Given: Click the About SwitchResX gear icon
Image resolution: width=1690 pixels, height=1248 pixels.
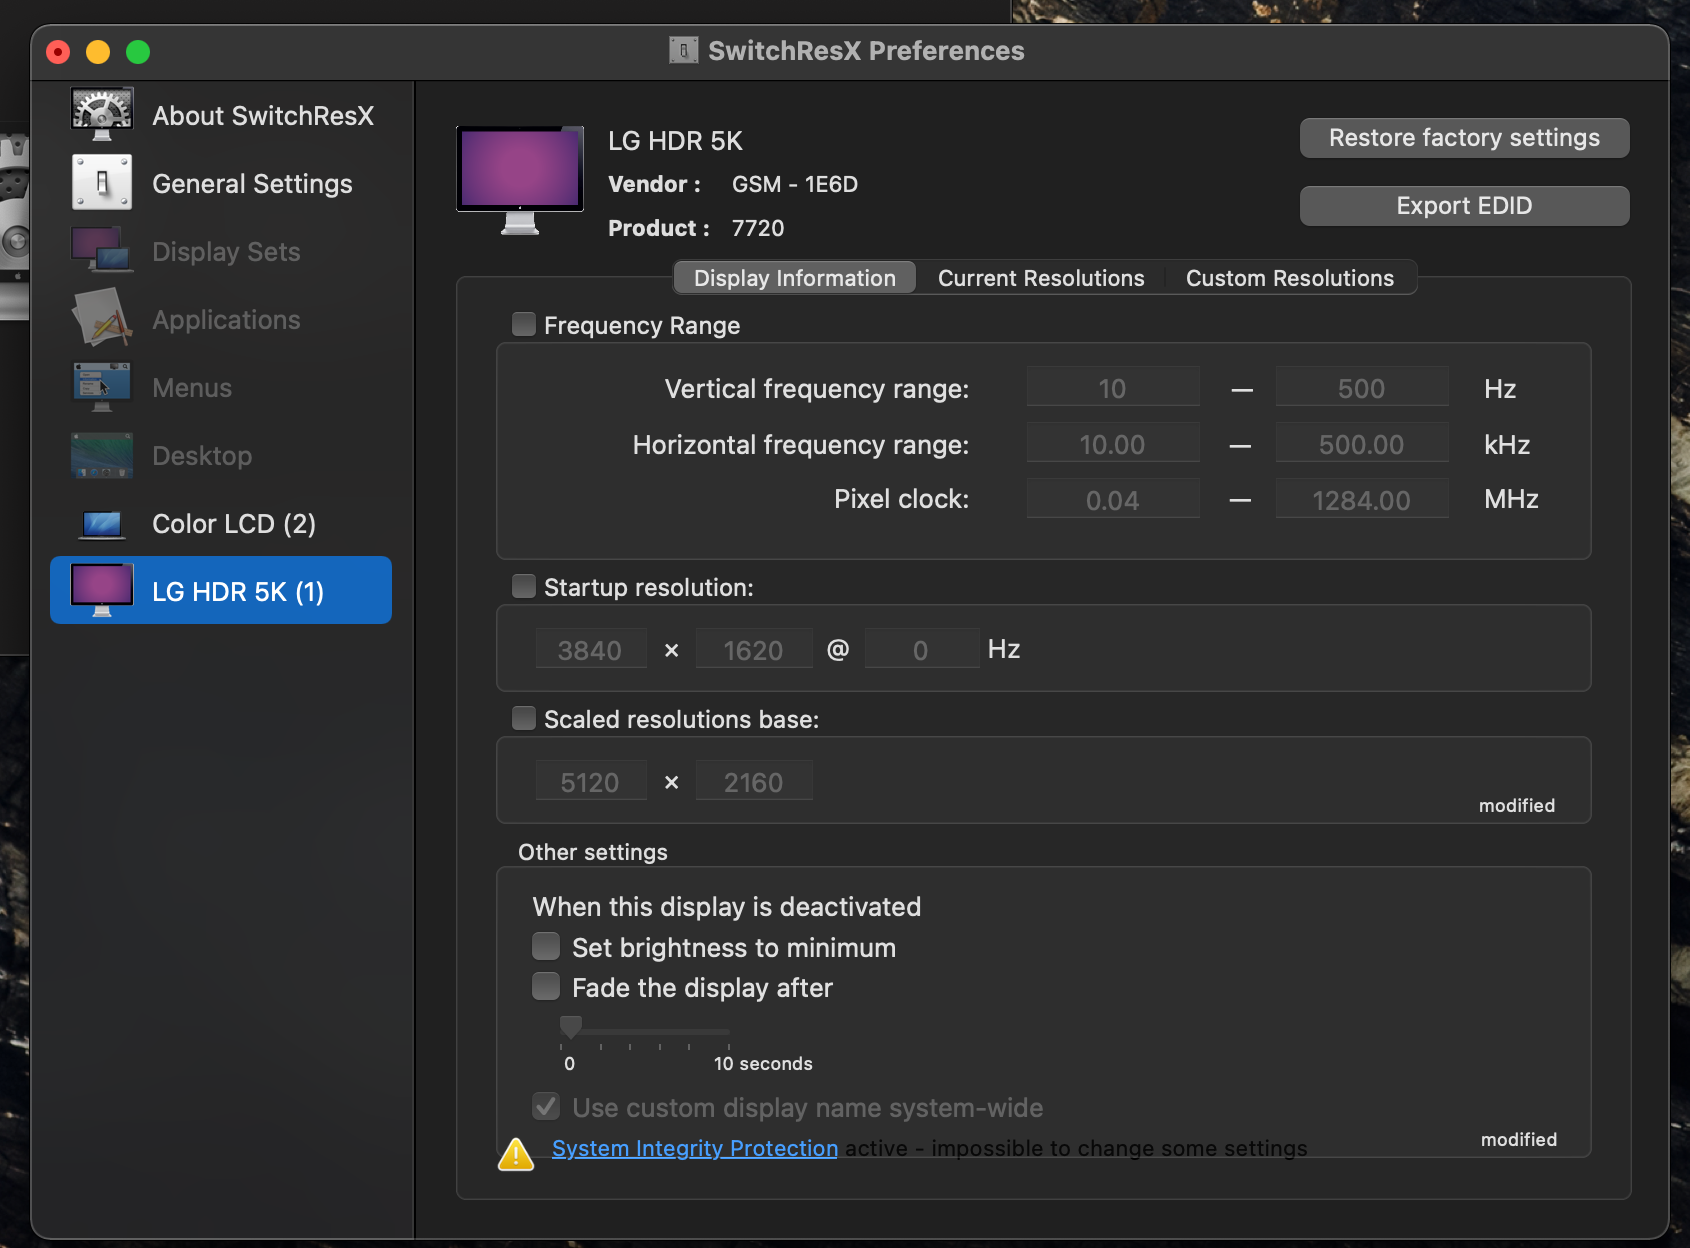Looking at the screenshot, I should [x=102, y=114].
